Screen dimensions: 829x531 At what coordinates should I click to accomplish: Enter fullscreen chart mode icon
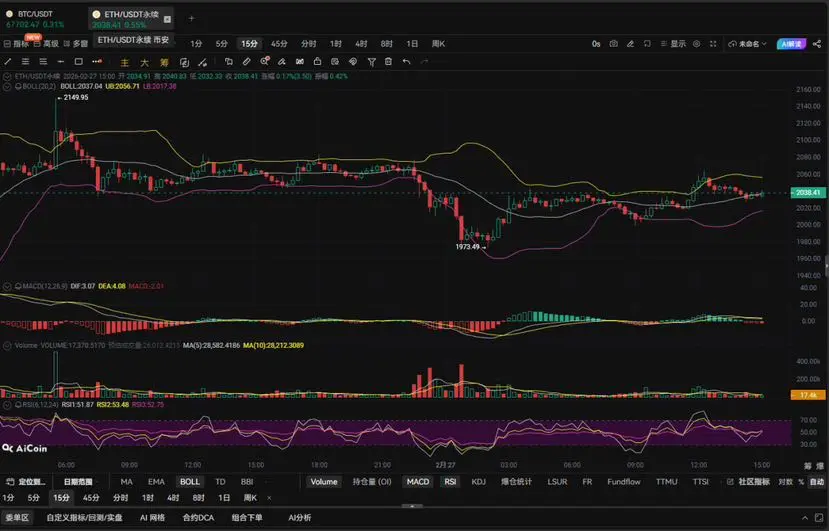(x=713, y=44)
